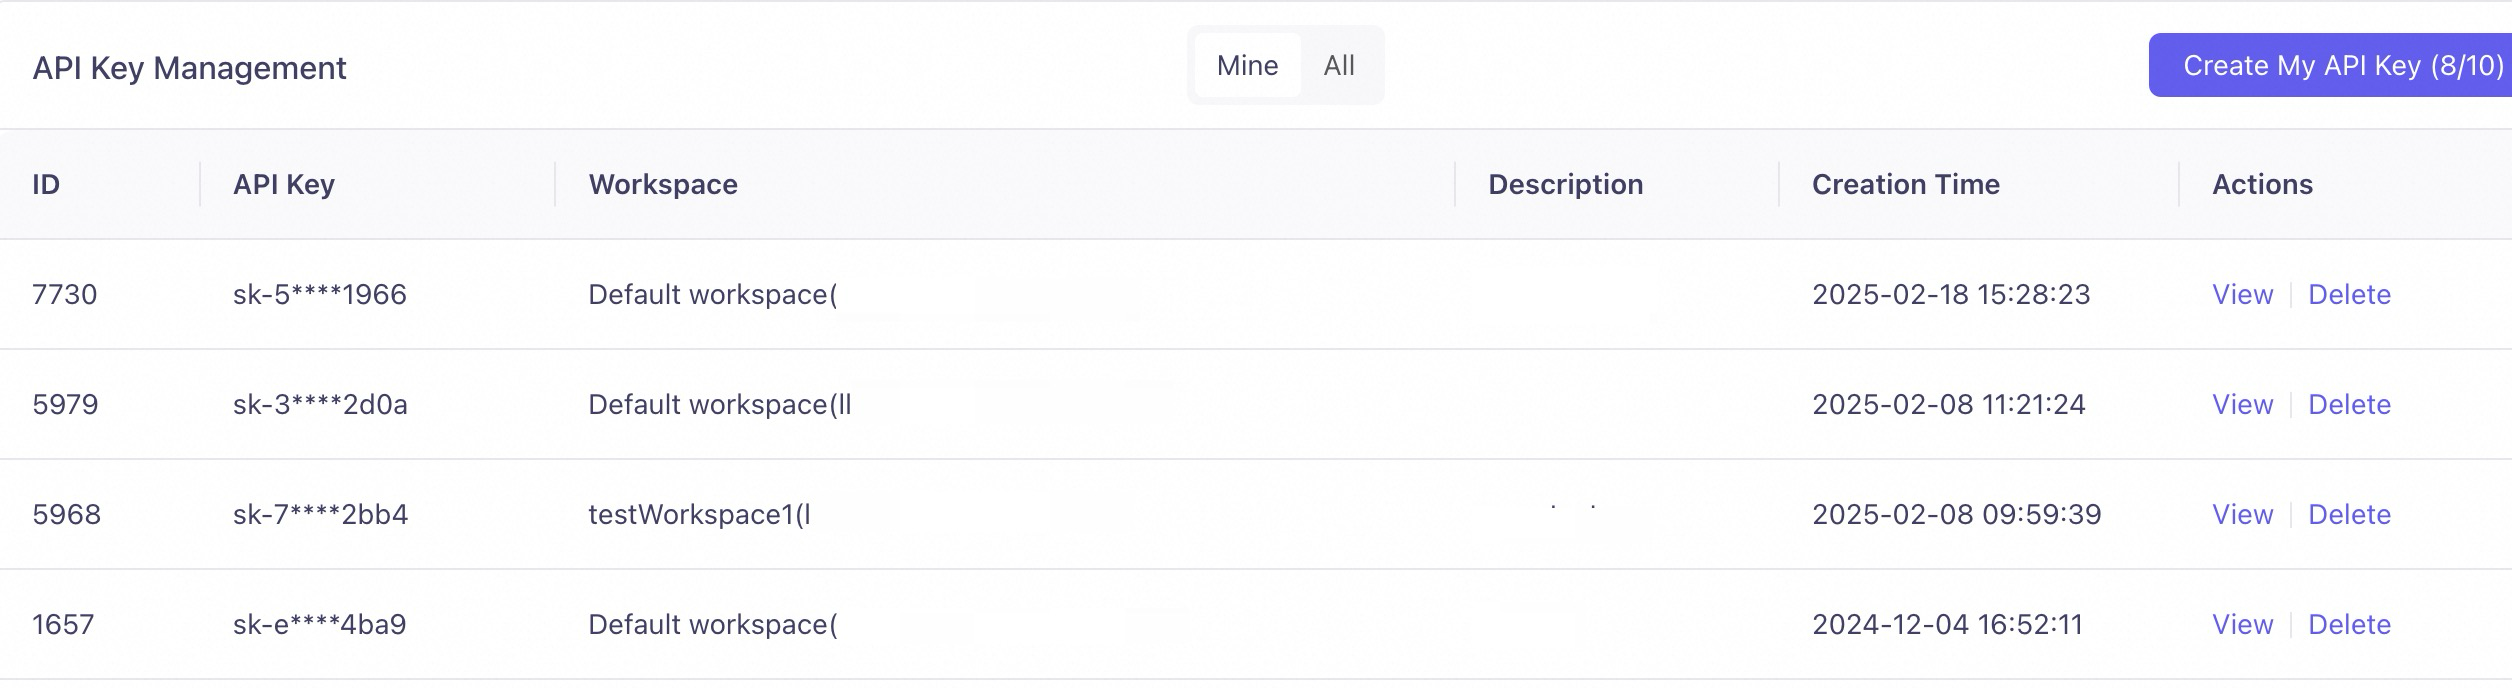Delete API key sk-3****2d0a
The width and height of the screenshot is (2512, 688).
2349,405
